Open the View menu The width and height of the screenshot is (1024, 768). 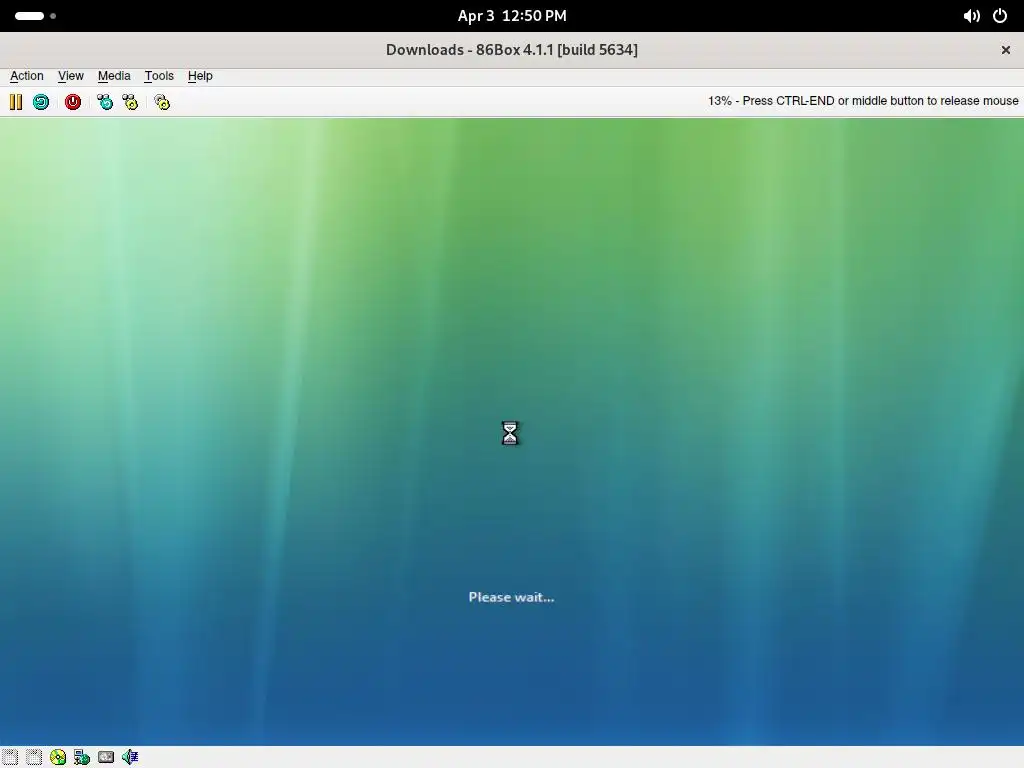pyautogui.click(x=71, y=76)
